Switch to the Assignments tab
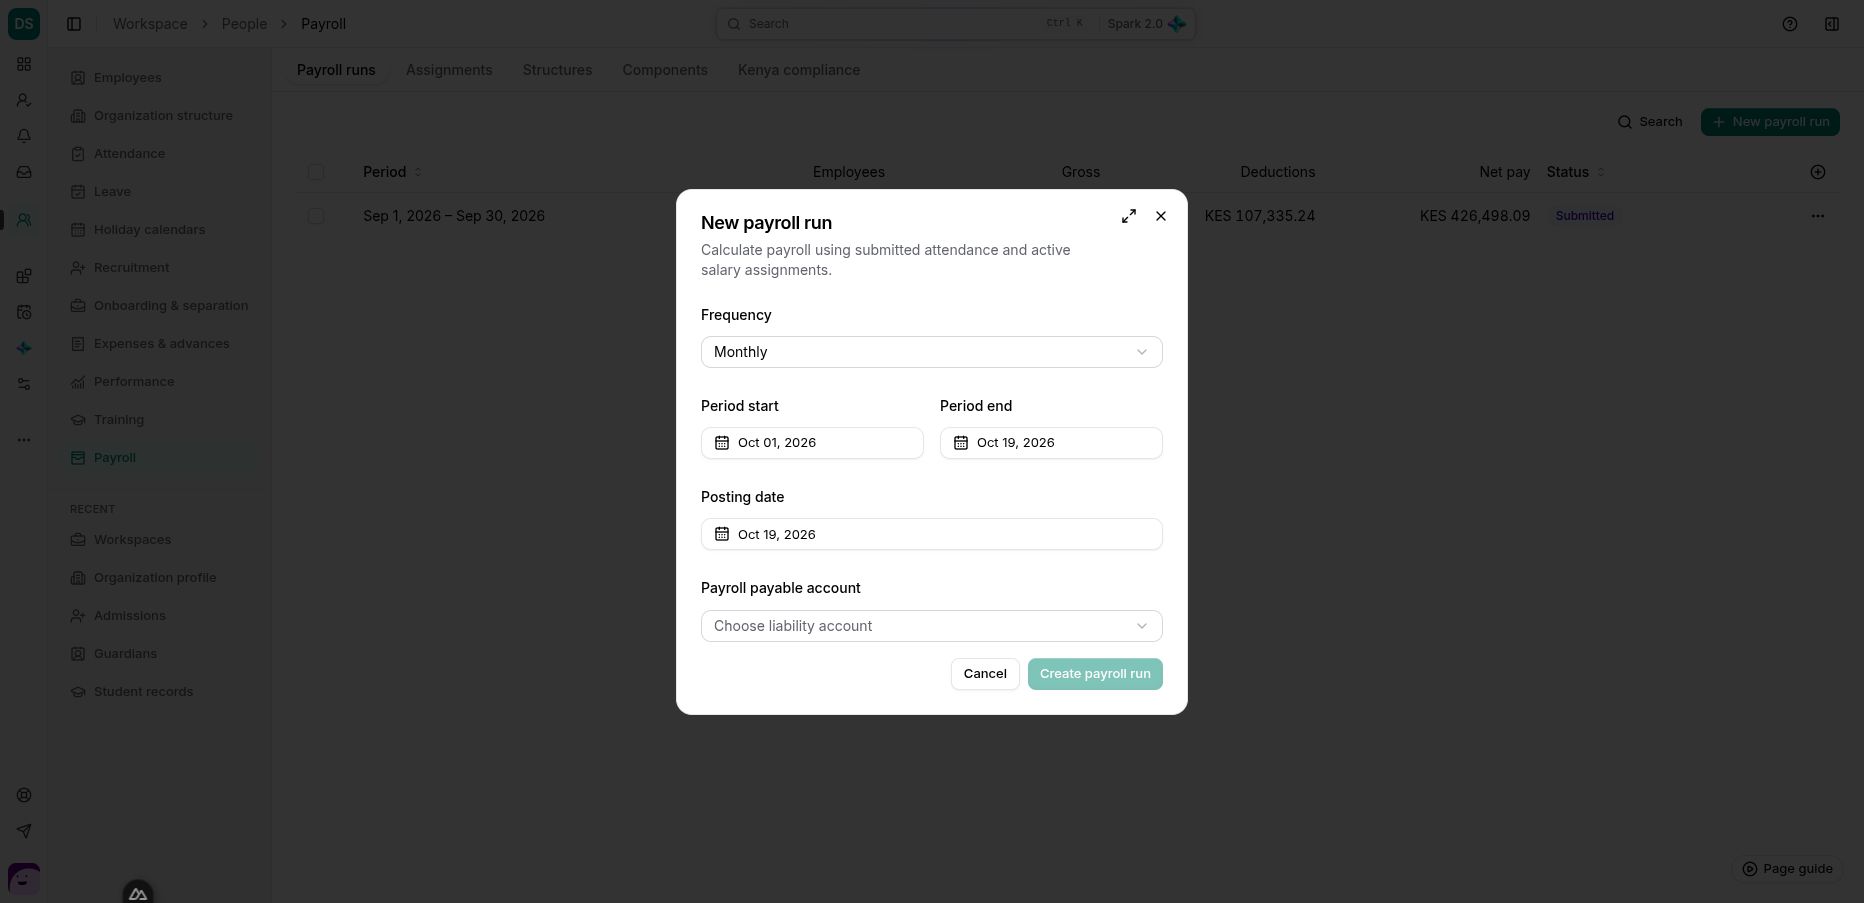 point(449,70)
